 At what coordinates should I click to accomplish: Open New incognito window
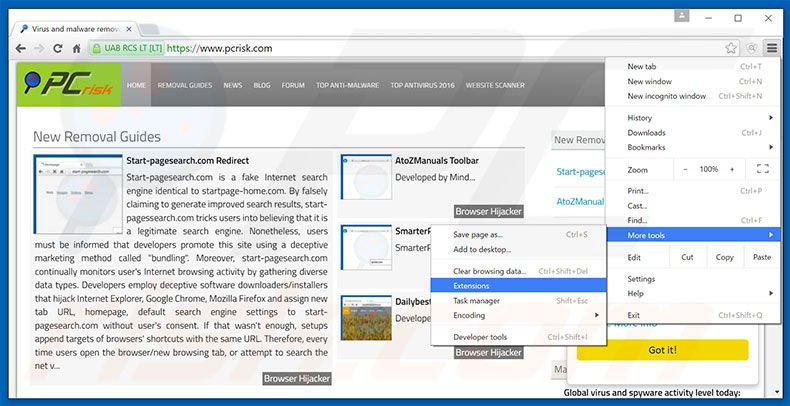(693, 96)
